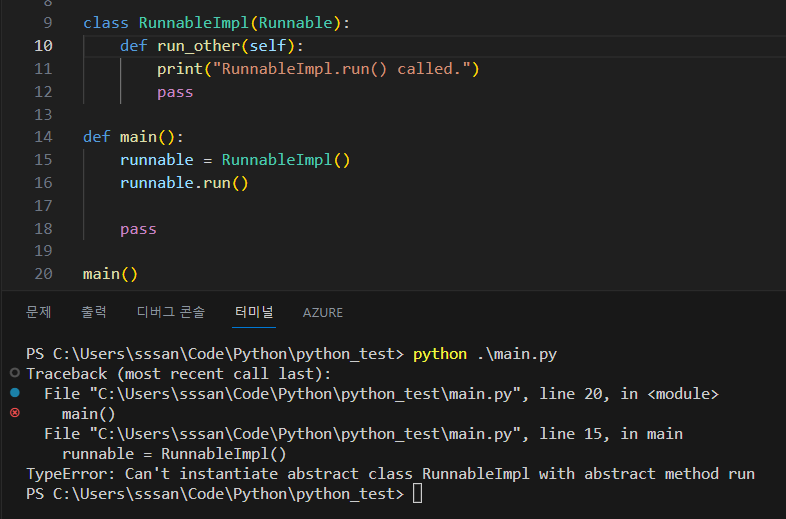Click line number 10 in the gutter
Image resolution: width=786 pixels, height=519 pixels.
pos(43,46)
